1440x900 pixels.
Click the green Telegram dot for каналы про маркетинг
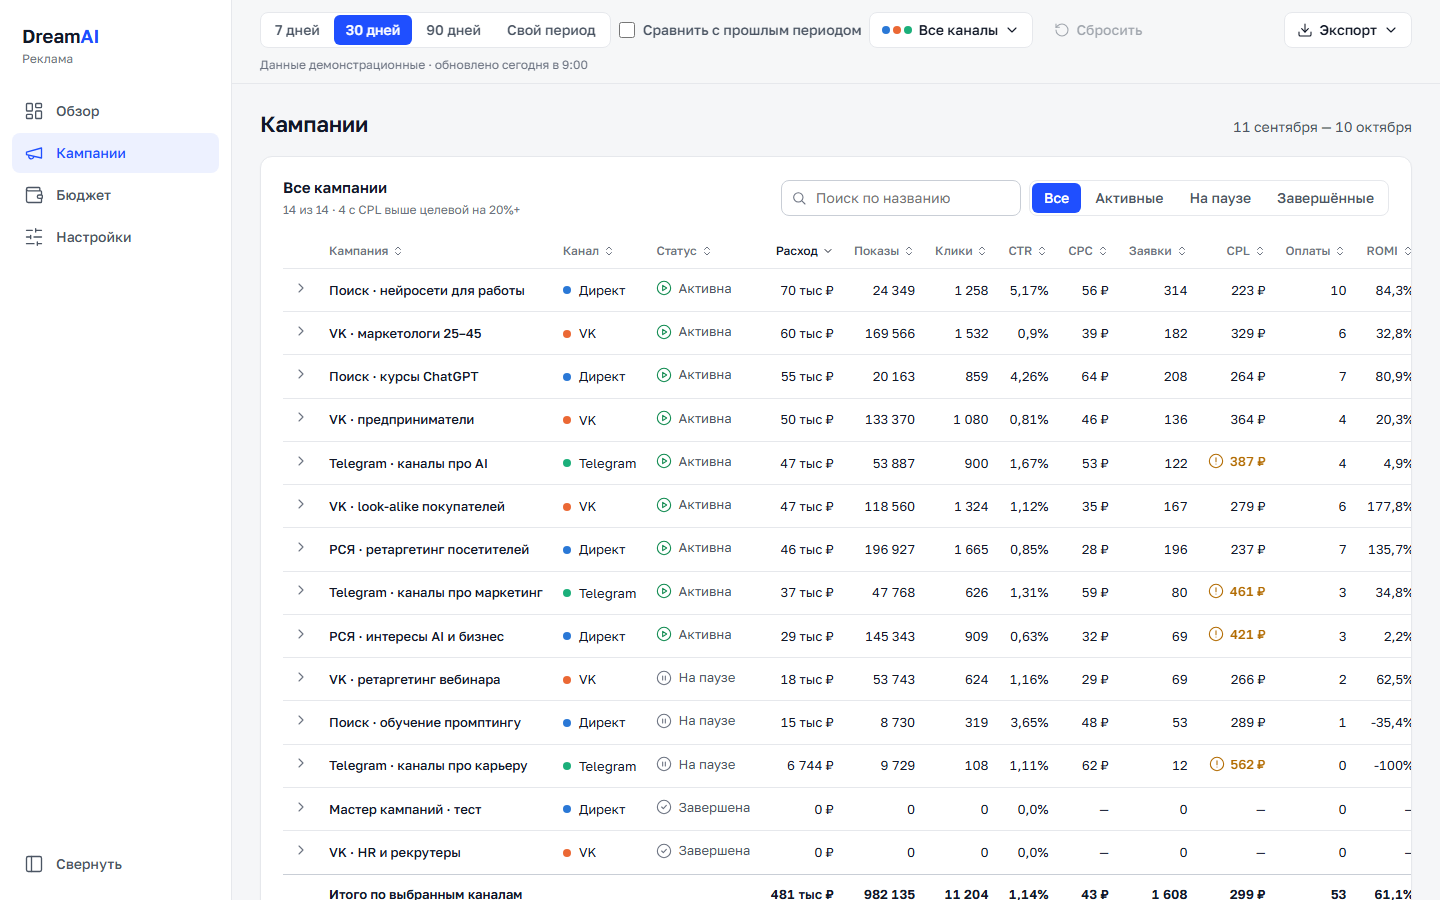(567, 593)
